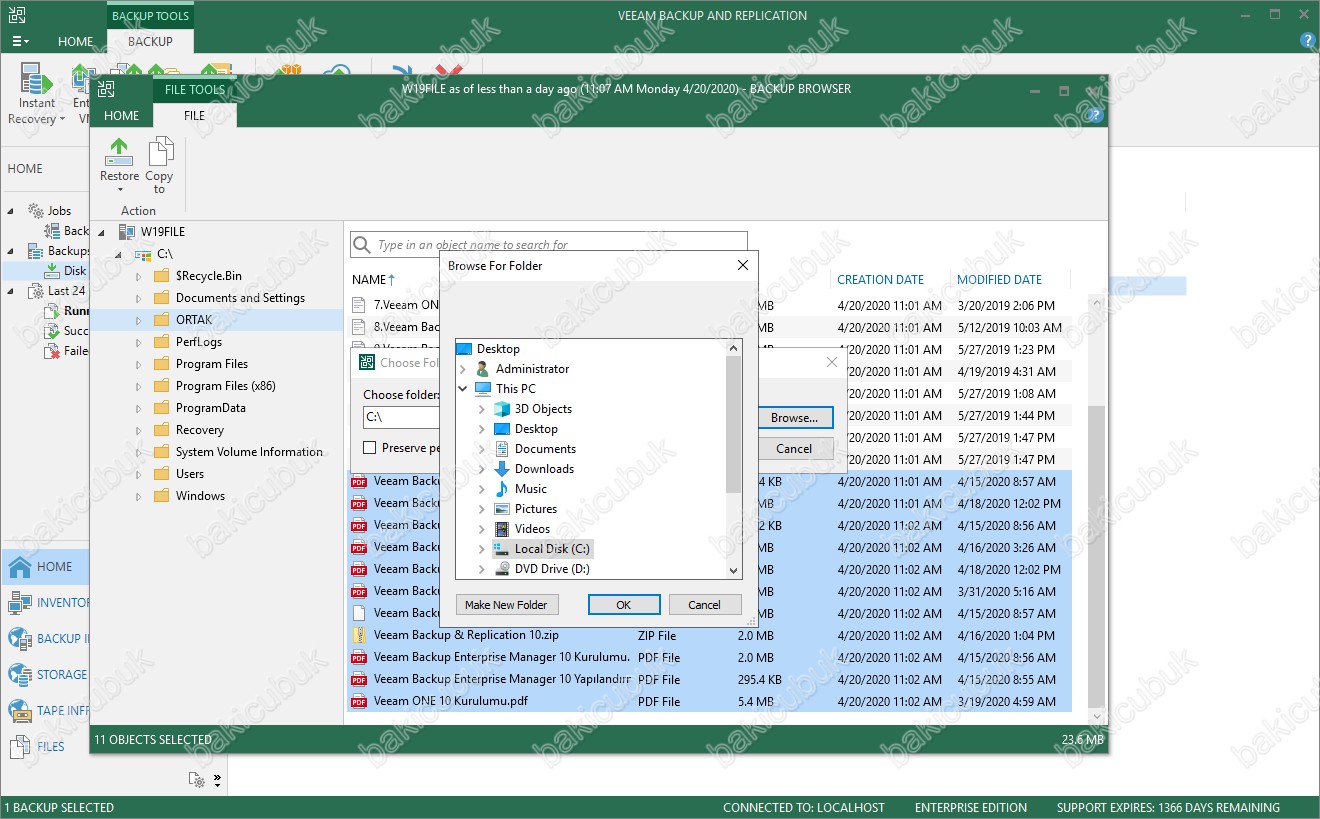Switch to HOME tab in Backup Browser
Image resolution: width=1320 pixels, height=819 pixels.
[121, 115]
